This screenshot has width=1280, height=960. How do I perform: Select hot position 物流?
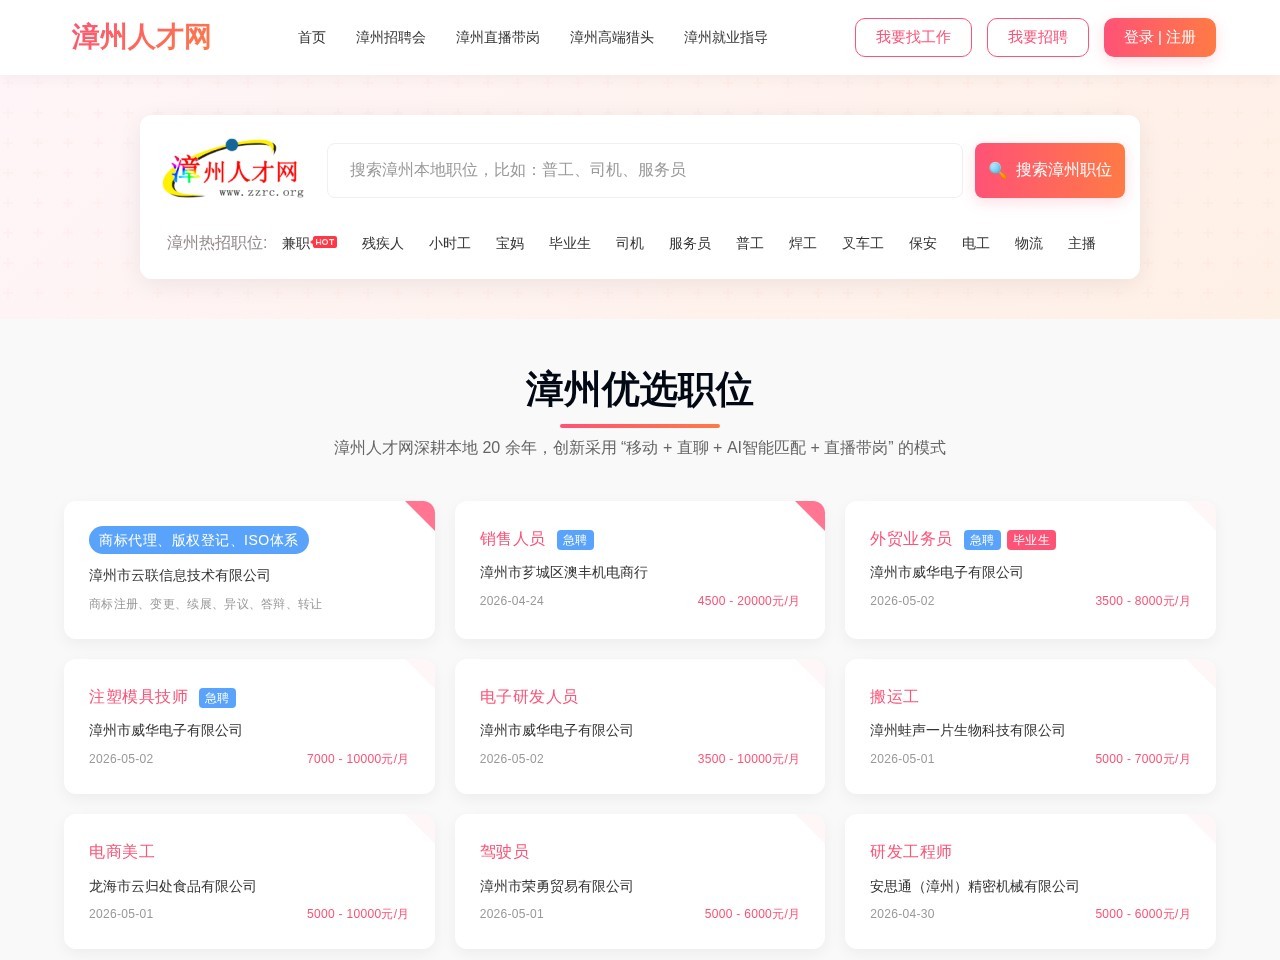[1029, 243]
